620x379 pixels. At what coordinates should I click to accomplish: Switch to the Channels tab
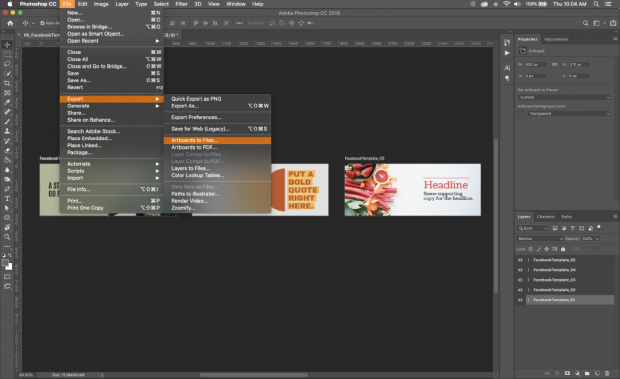(545, 217)
